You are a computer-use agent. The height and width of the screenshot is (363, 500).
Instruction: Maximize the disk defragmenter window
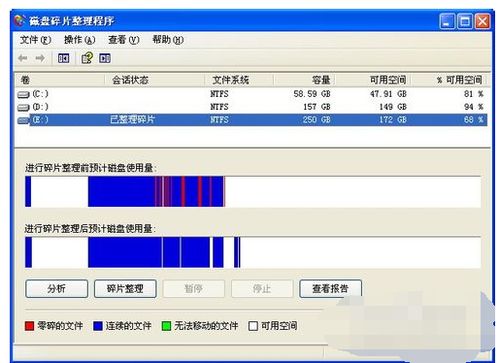click(x=465, y=21)
